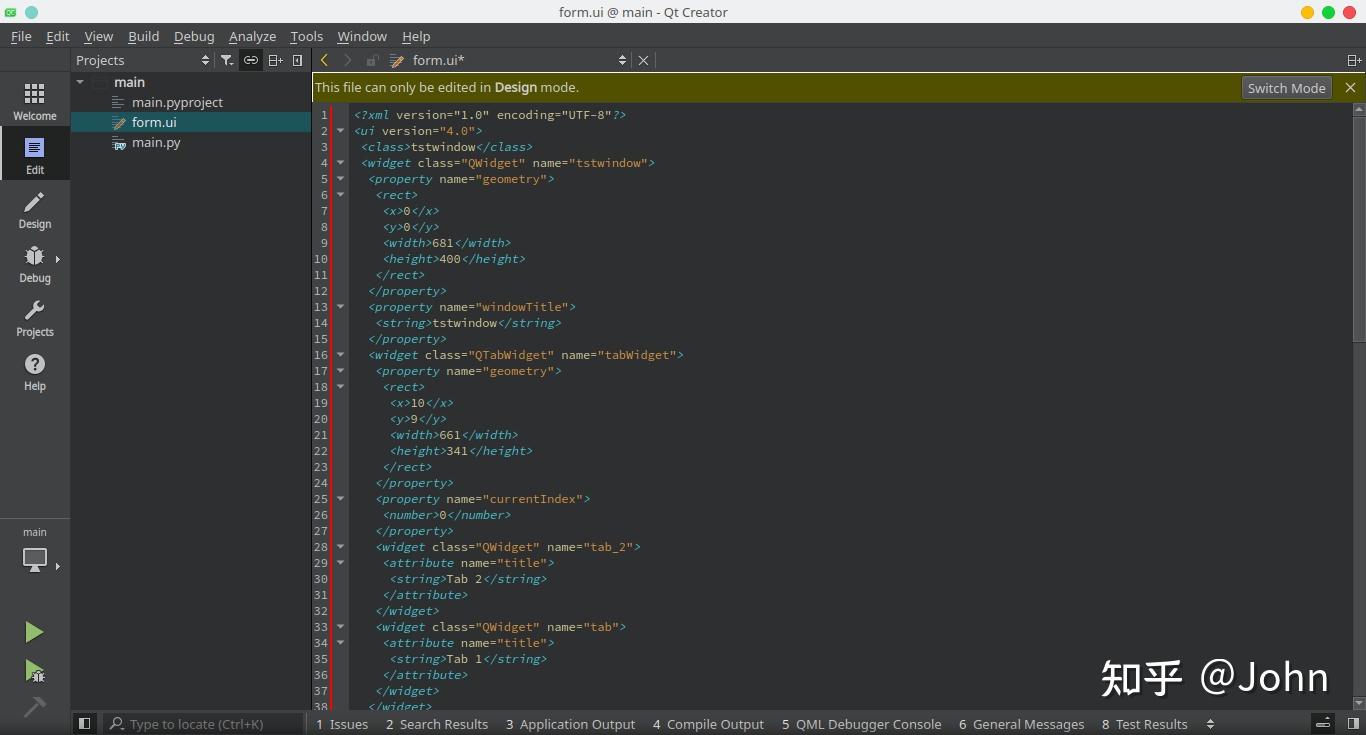Click the Build project hammer icon
Image resolution: width=1366 pixels, height=735 pixels.
coord(34,707)
